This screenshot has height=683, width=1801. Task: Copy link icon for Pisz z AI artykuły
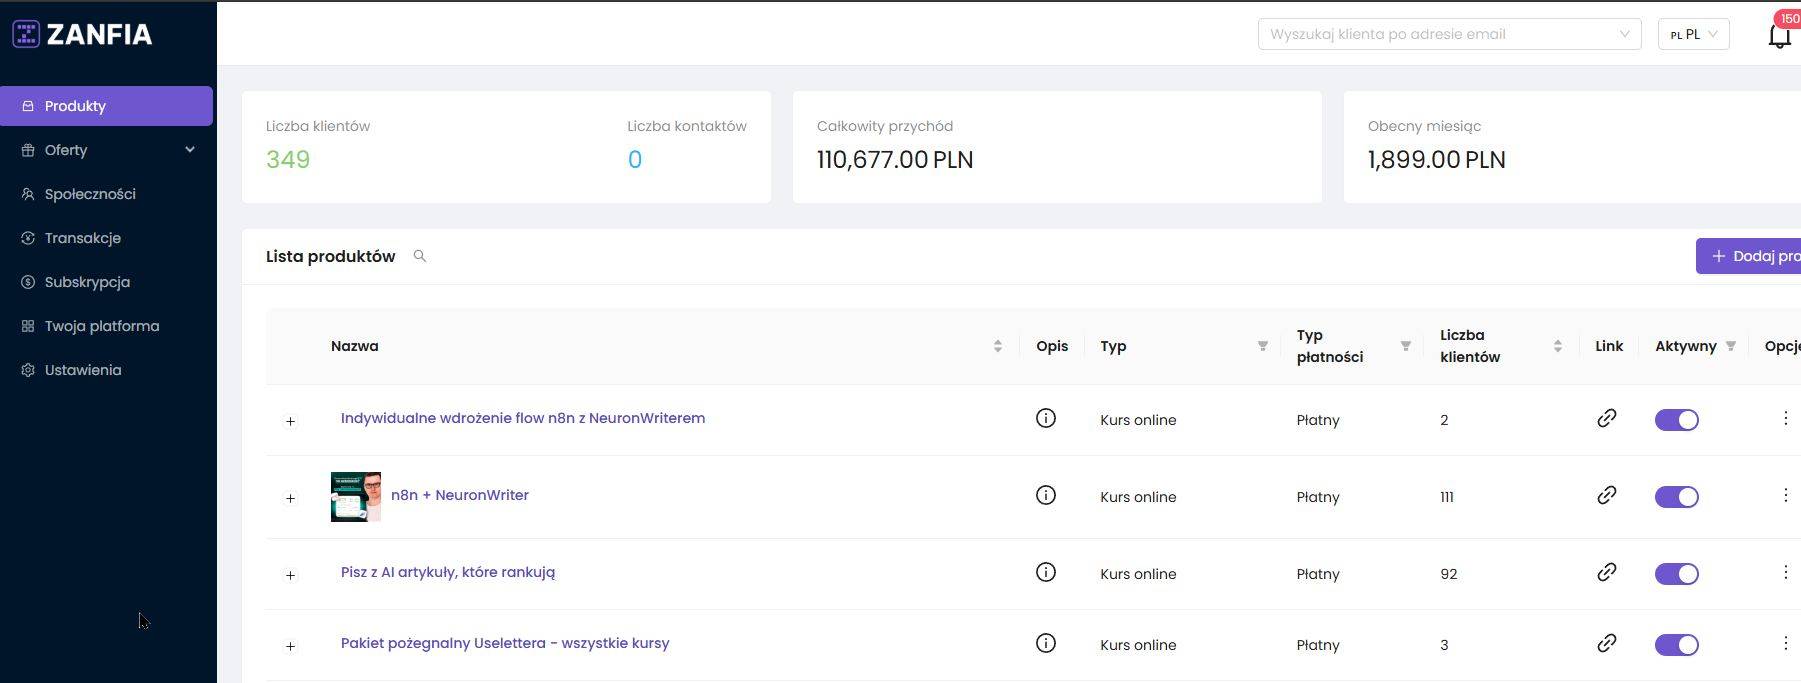tap(1606, 572)
